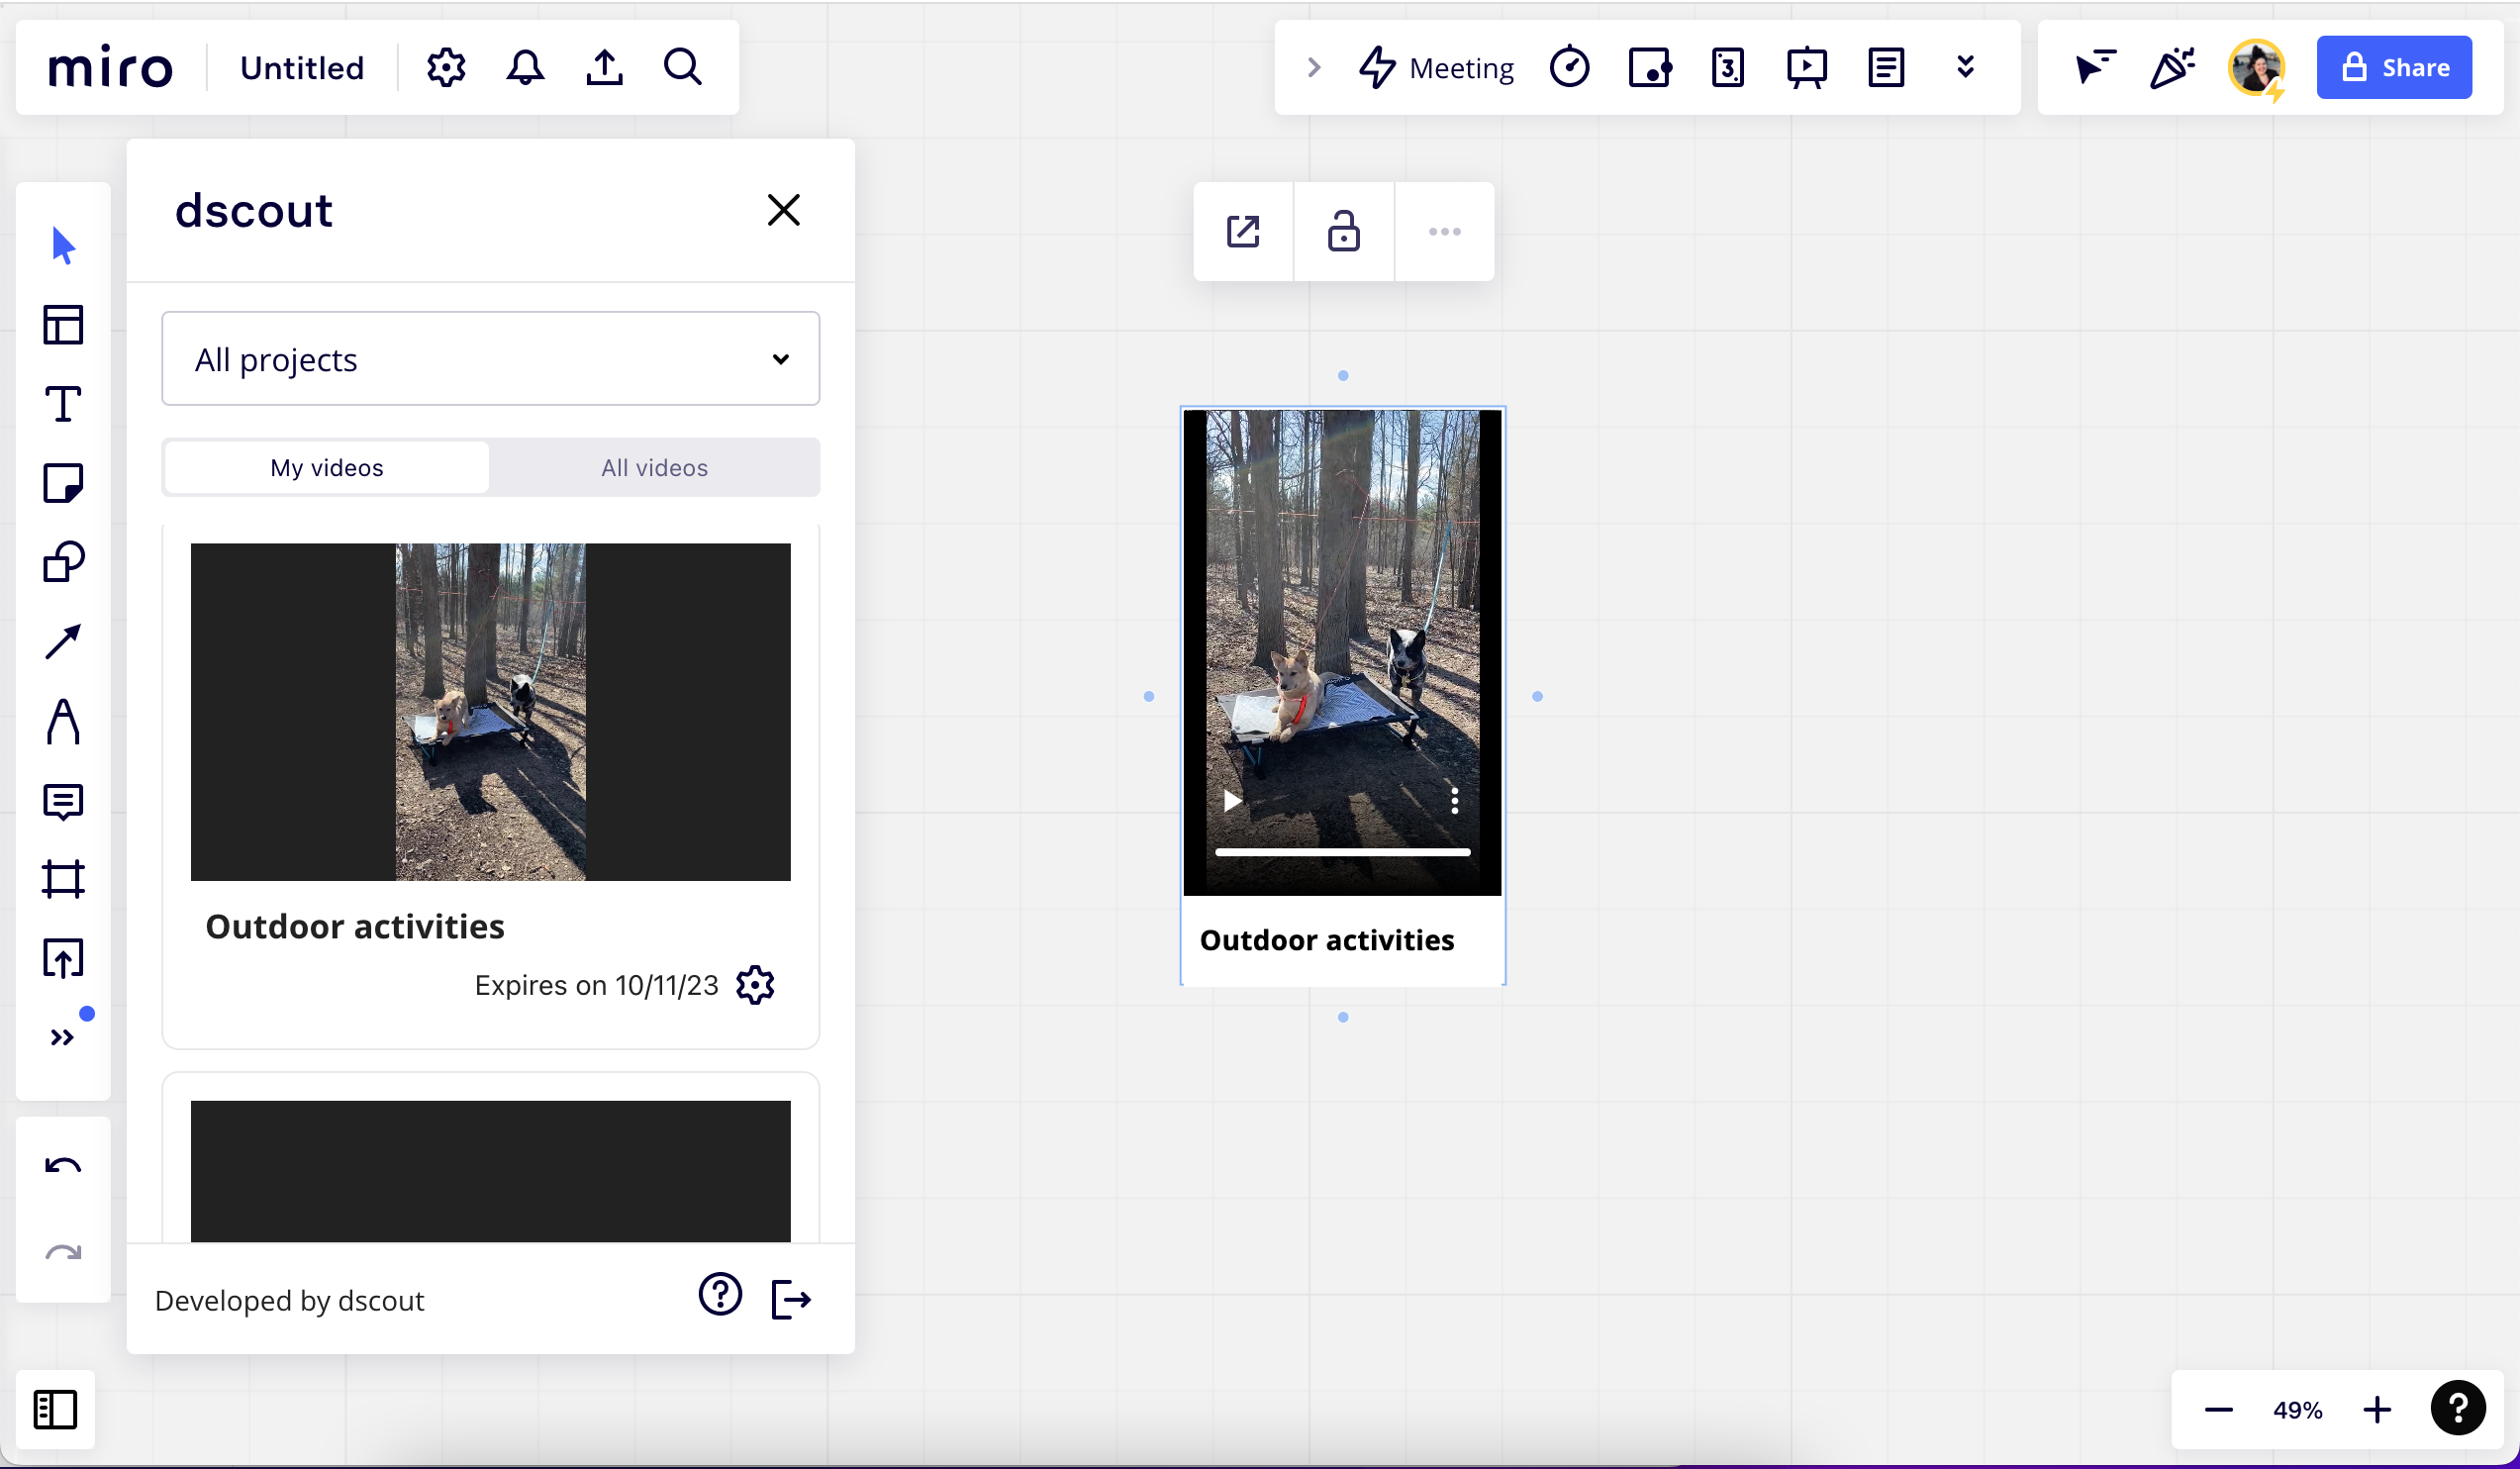The image size is (2520, 1469).
Task: Select the Pen drawing tool
Action: (x=63, y=721)
